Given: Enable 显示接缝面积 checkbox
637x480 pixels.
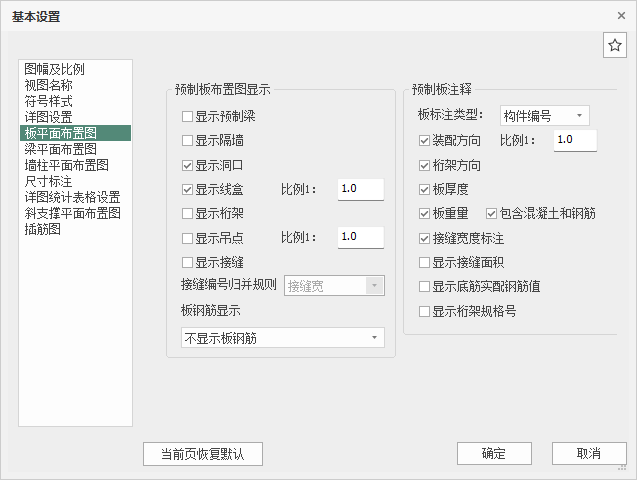Looking at the screenshot, I should pyautogui.click(x=425, y=262).
